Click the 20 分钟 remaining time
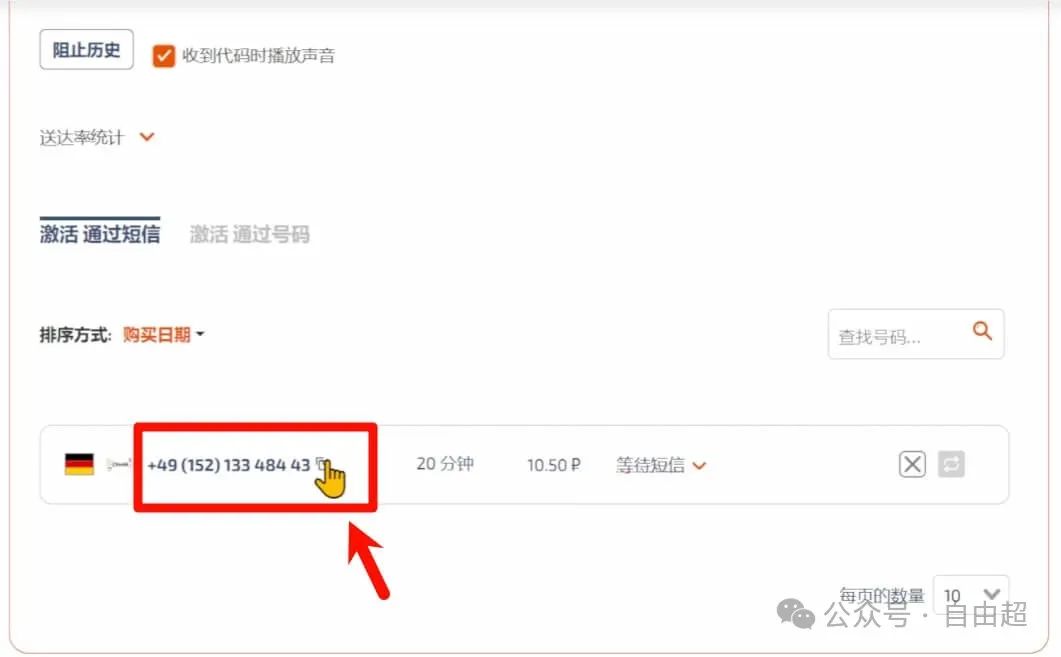This screenshot has height=657, width=1061. click(x=445, y=464)
